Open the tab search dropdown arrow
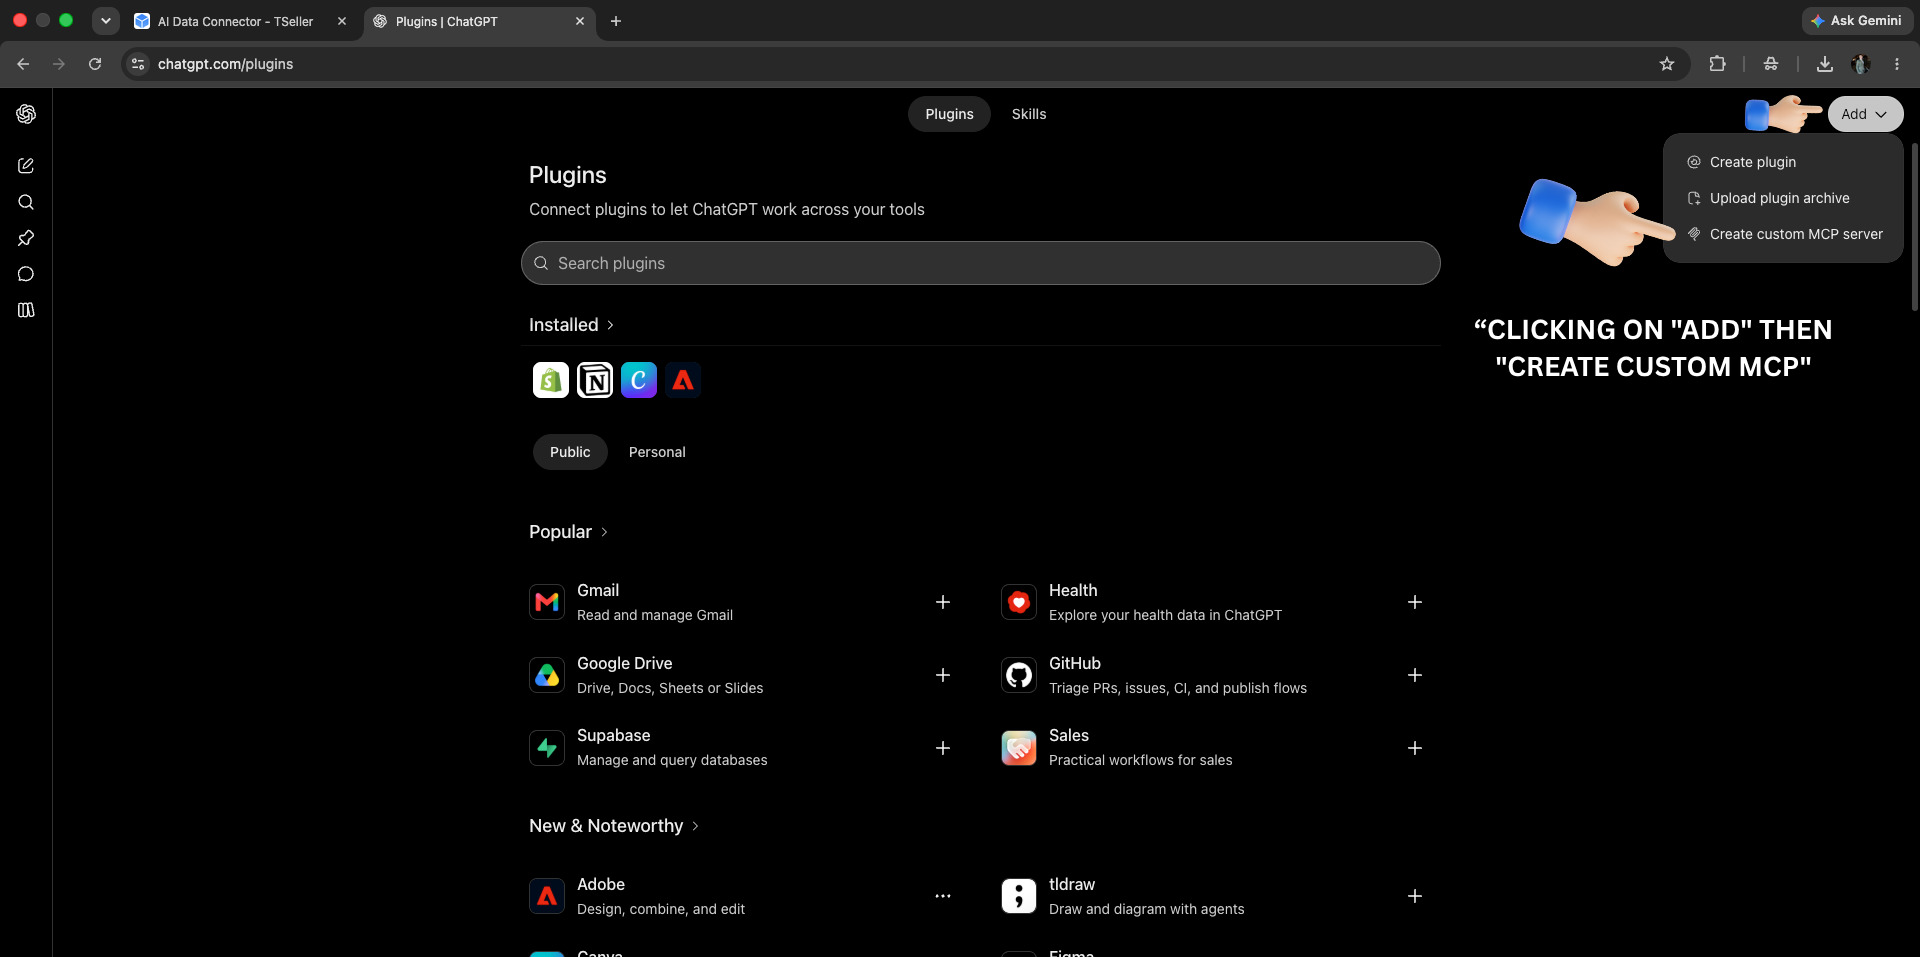Image resolution: width=1920 pixels, height=957 pixels. pos(105,21)
